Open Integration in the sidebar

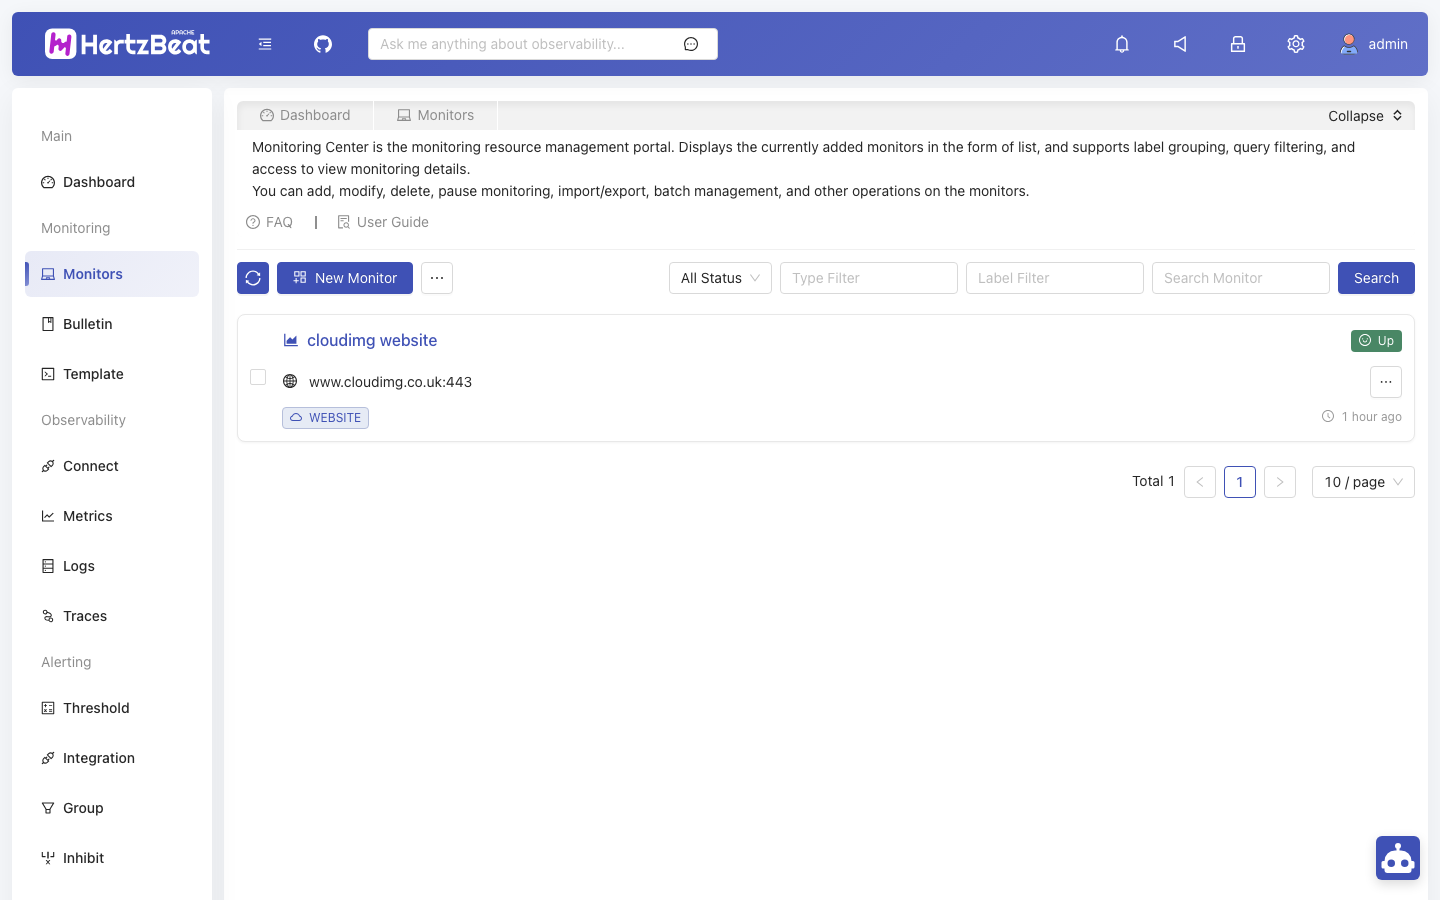(112, 758)
